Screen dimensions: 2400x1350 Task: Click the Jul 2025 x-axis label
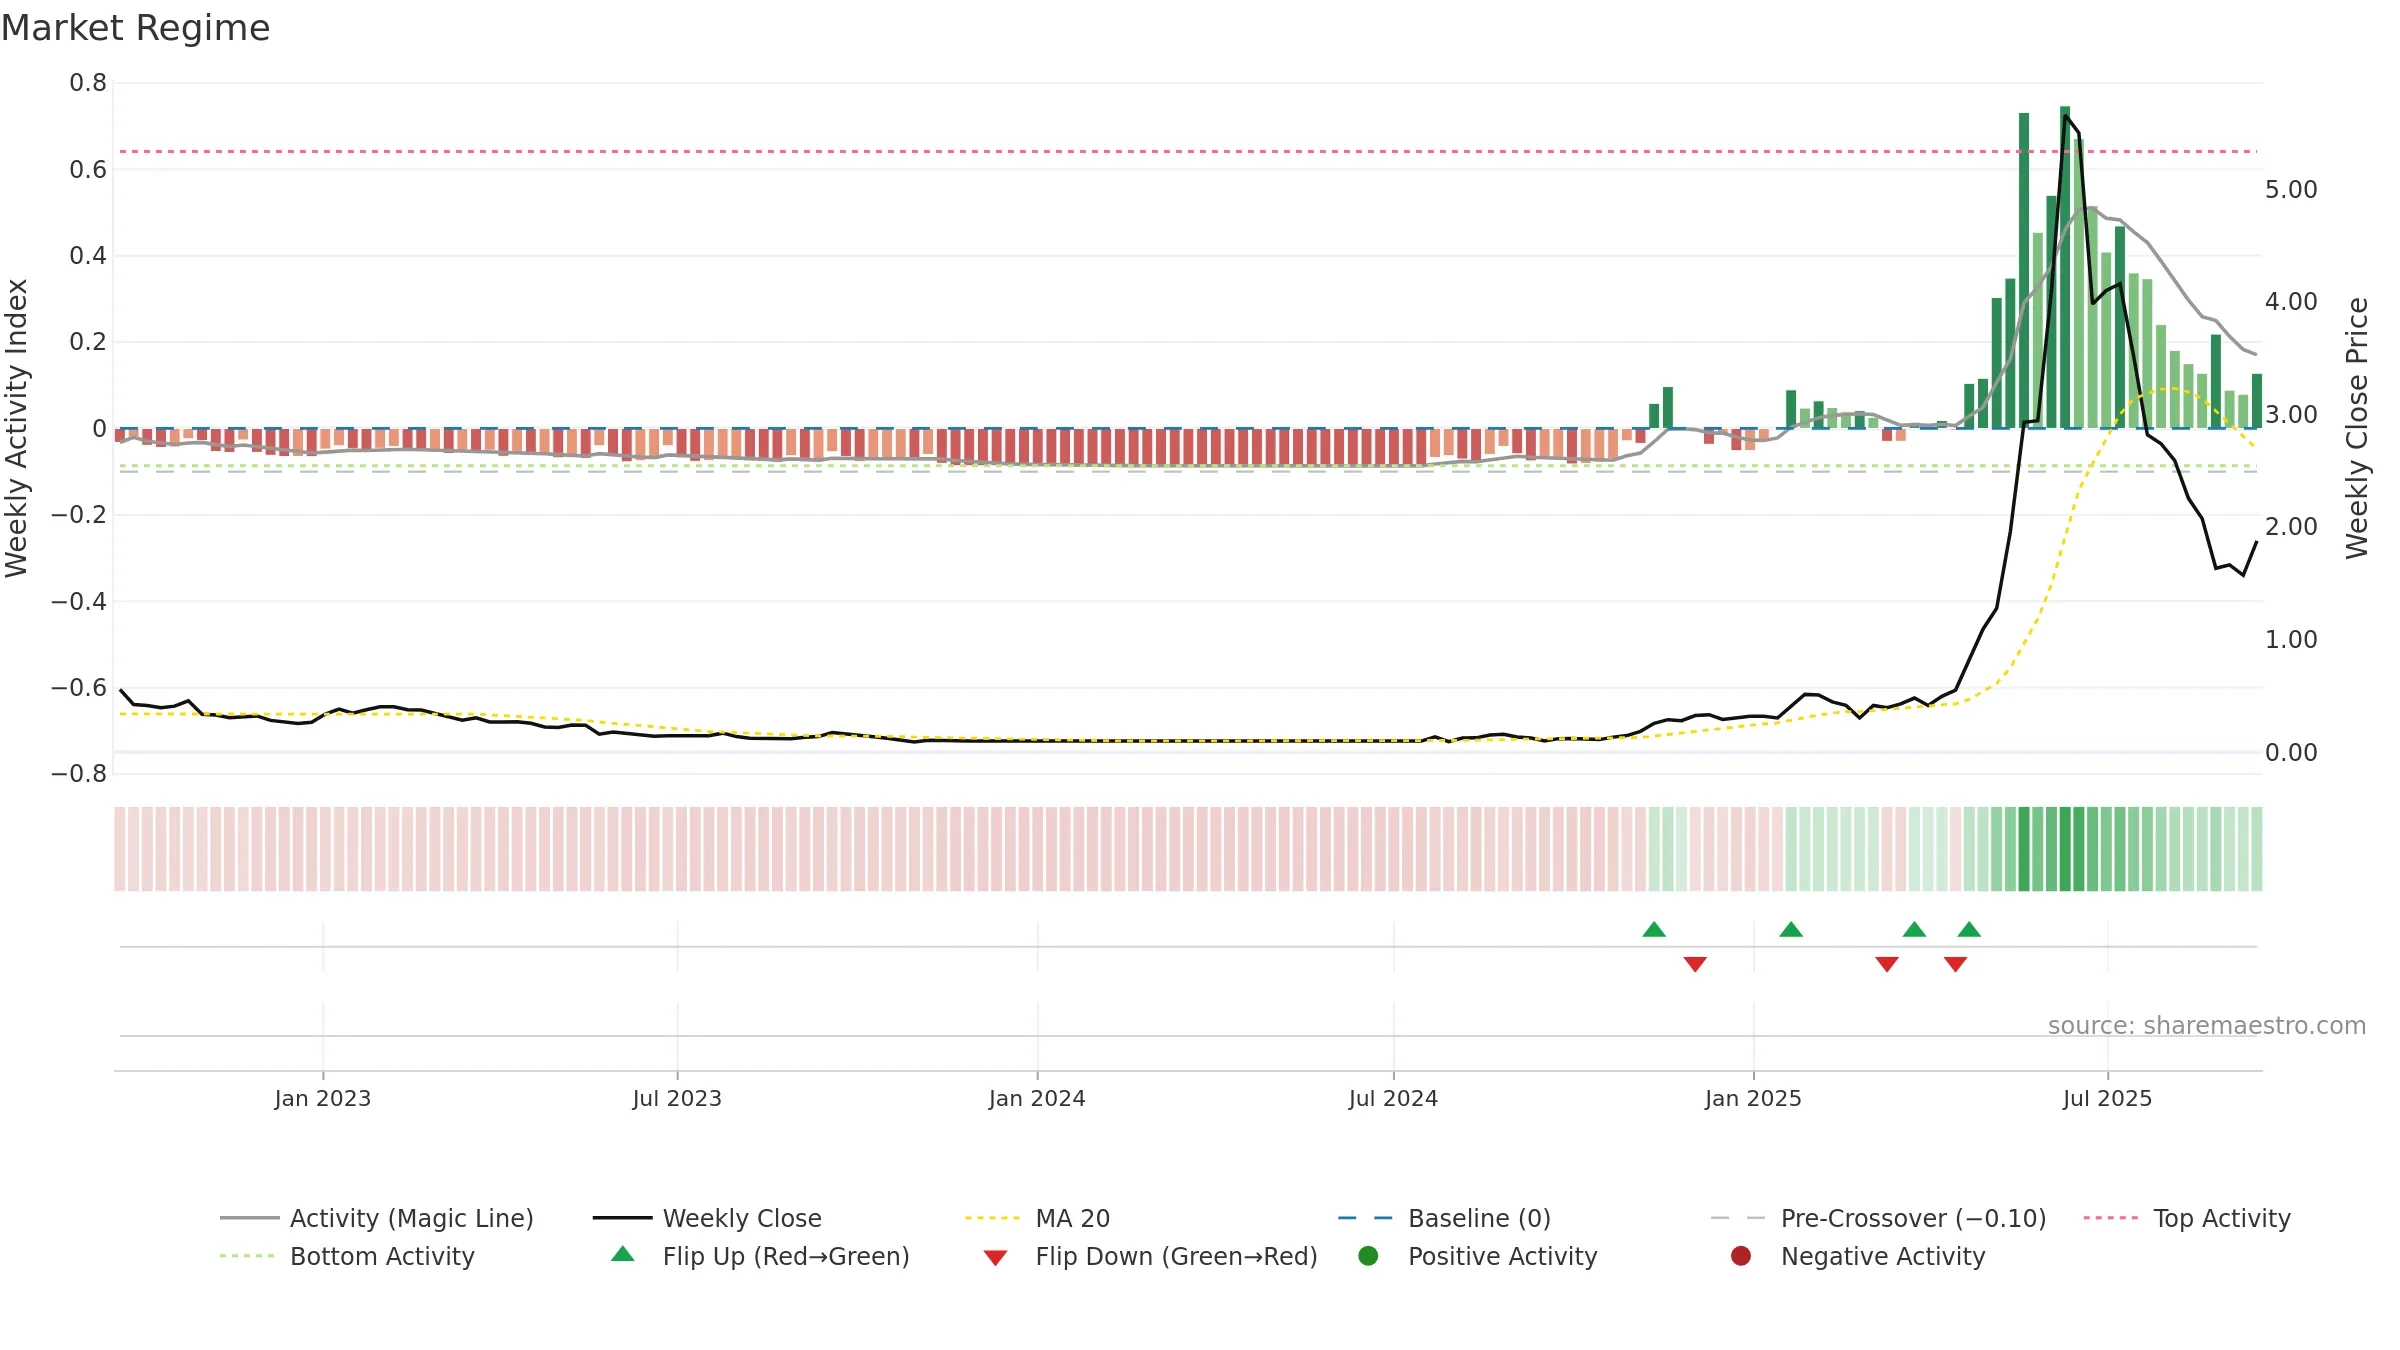point(2107,1098)
